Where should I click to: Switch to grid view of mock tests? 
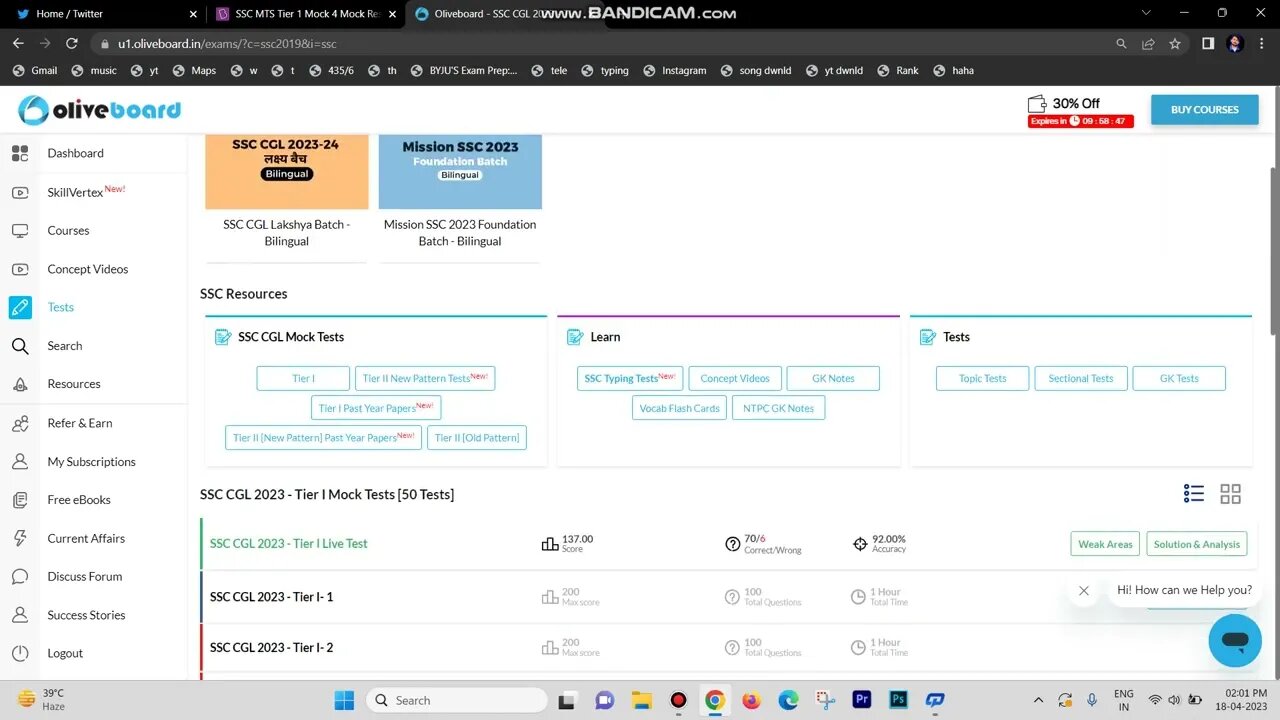click(x=1230, y=493)
